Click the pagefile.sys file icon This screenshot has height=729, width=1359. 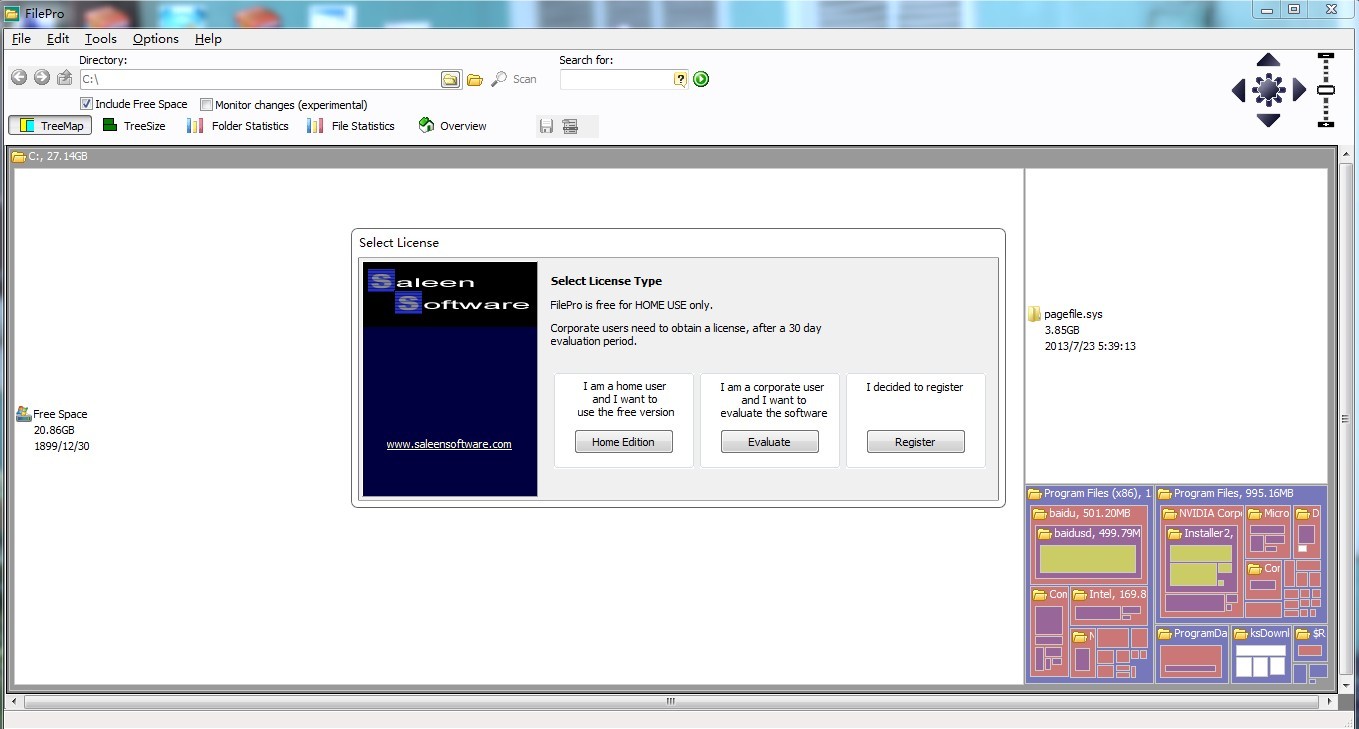[x=1035, y=314]
